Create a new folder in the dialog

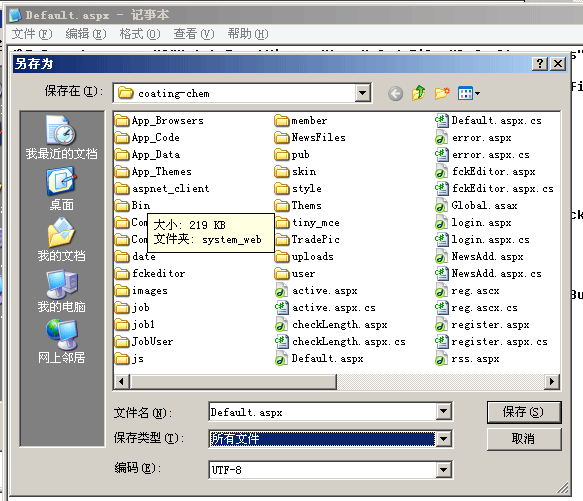[x=442, y=93]
